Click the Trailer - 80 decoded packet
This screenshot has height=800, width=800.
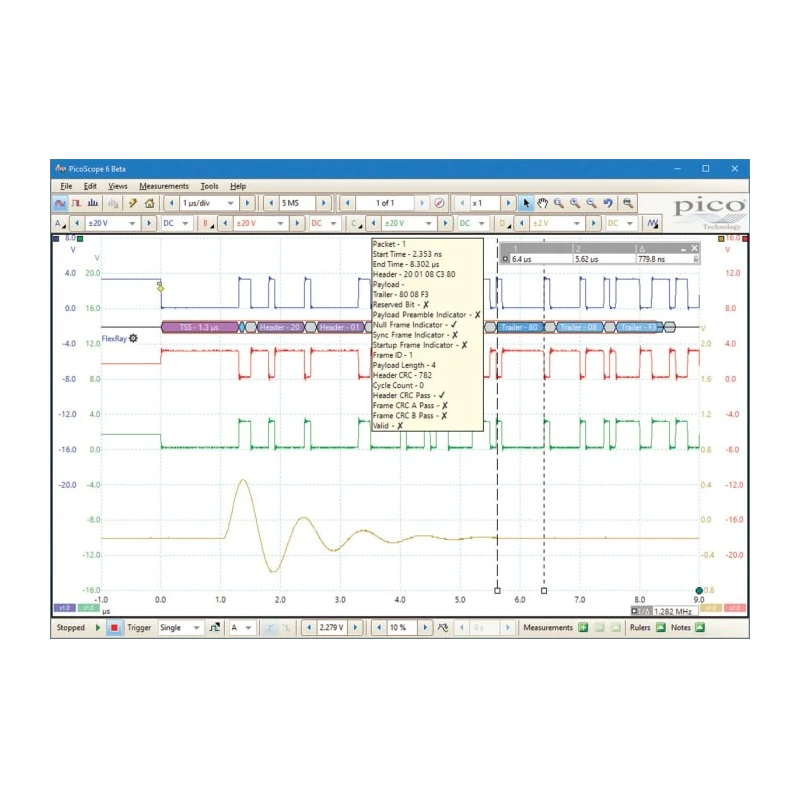[519, 327]
